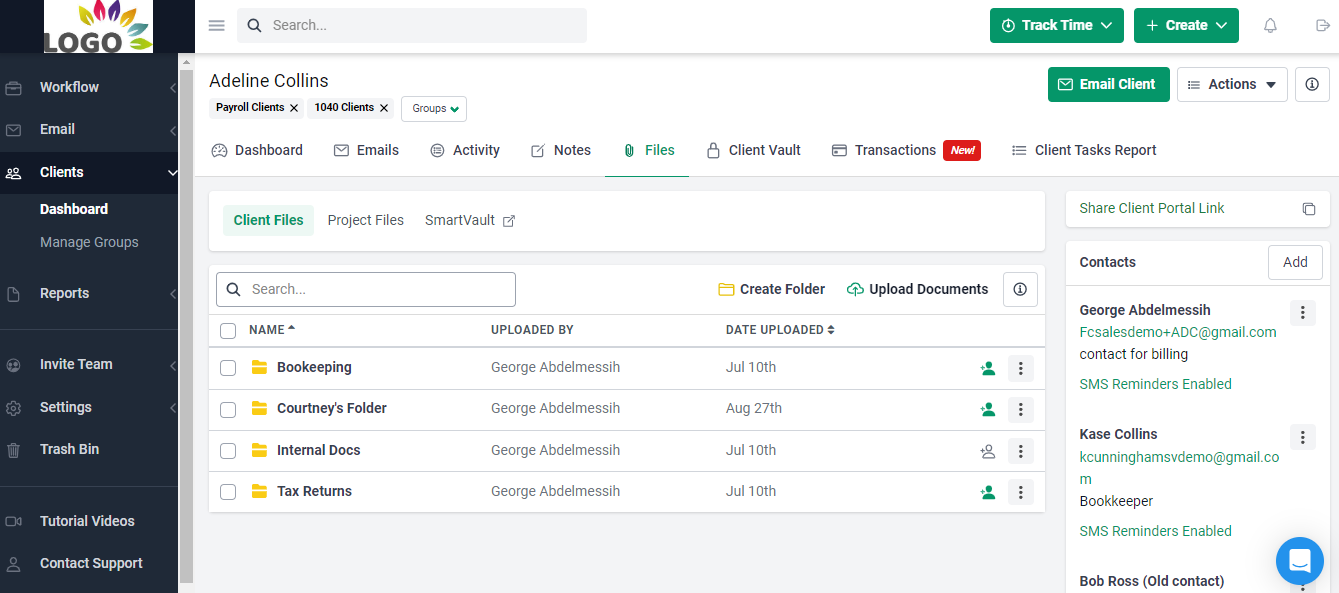The width and height of the screenshot is (1339, 593).
Task: Open Courtney's Folder row three-dot menu
Action: pyautogui.click(x=1020, y=409)
